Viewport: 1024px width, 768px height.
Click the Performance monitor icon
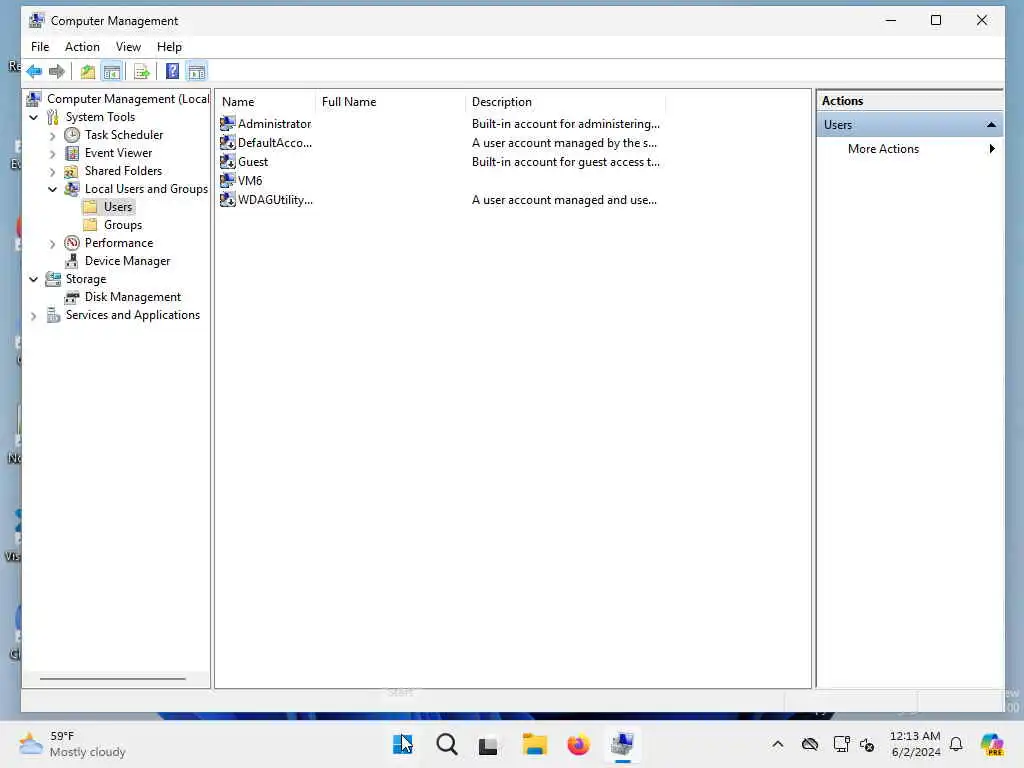pyautogui.click(x=72, y=243)
